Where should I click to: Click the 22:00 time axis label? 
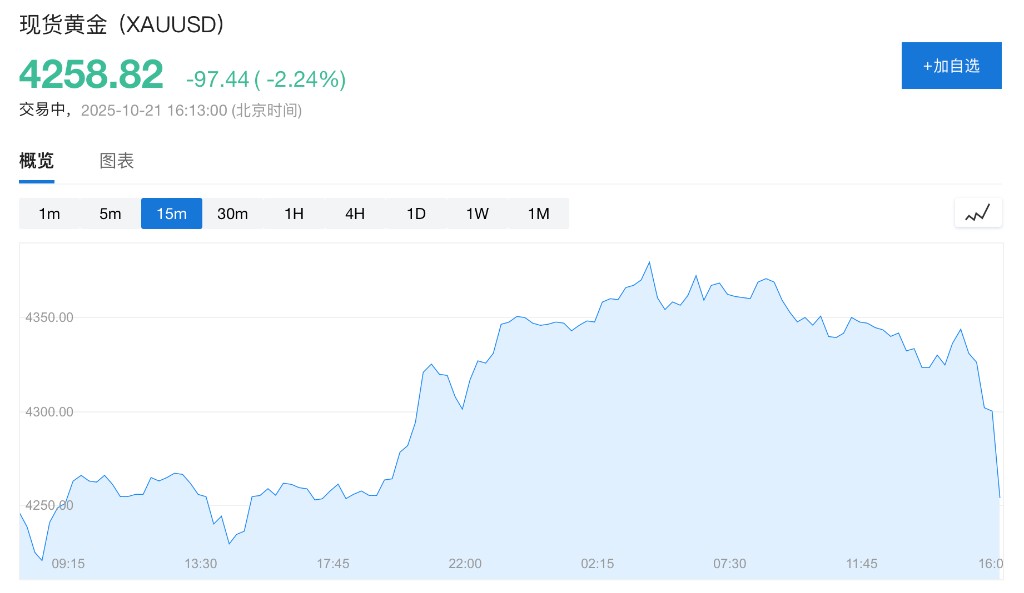[465, 564]
